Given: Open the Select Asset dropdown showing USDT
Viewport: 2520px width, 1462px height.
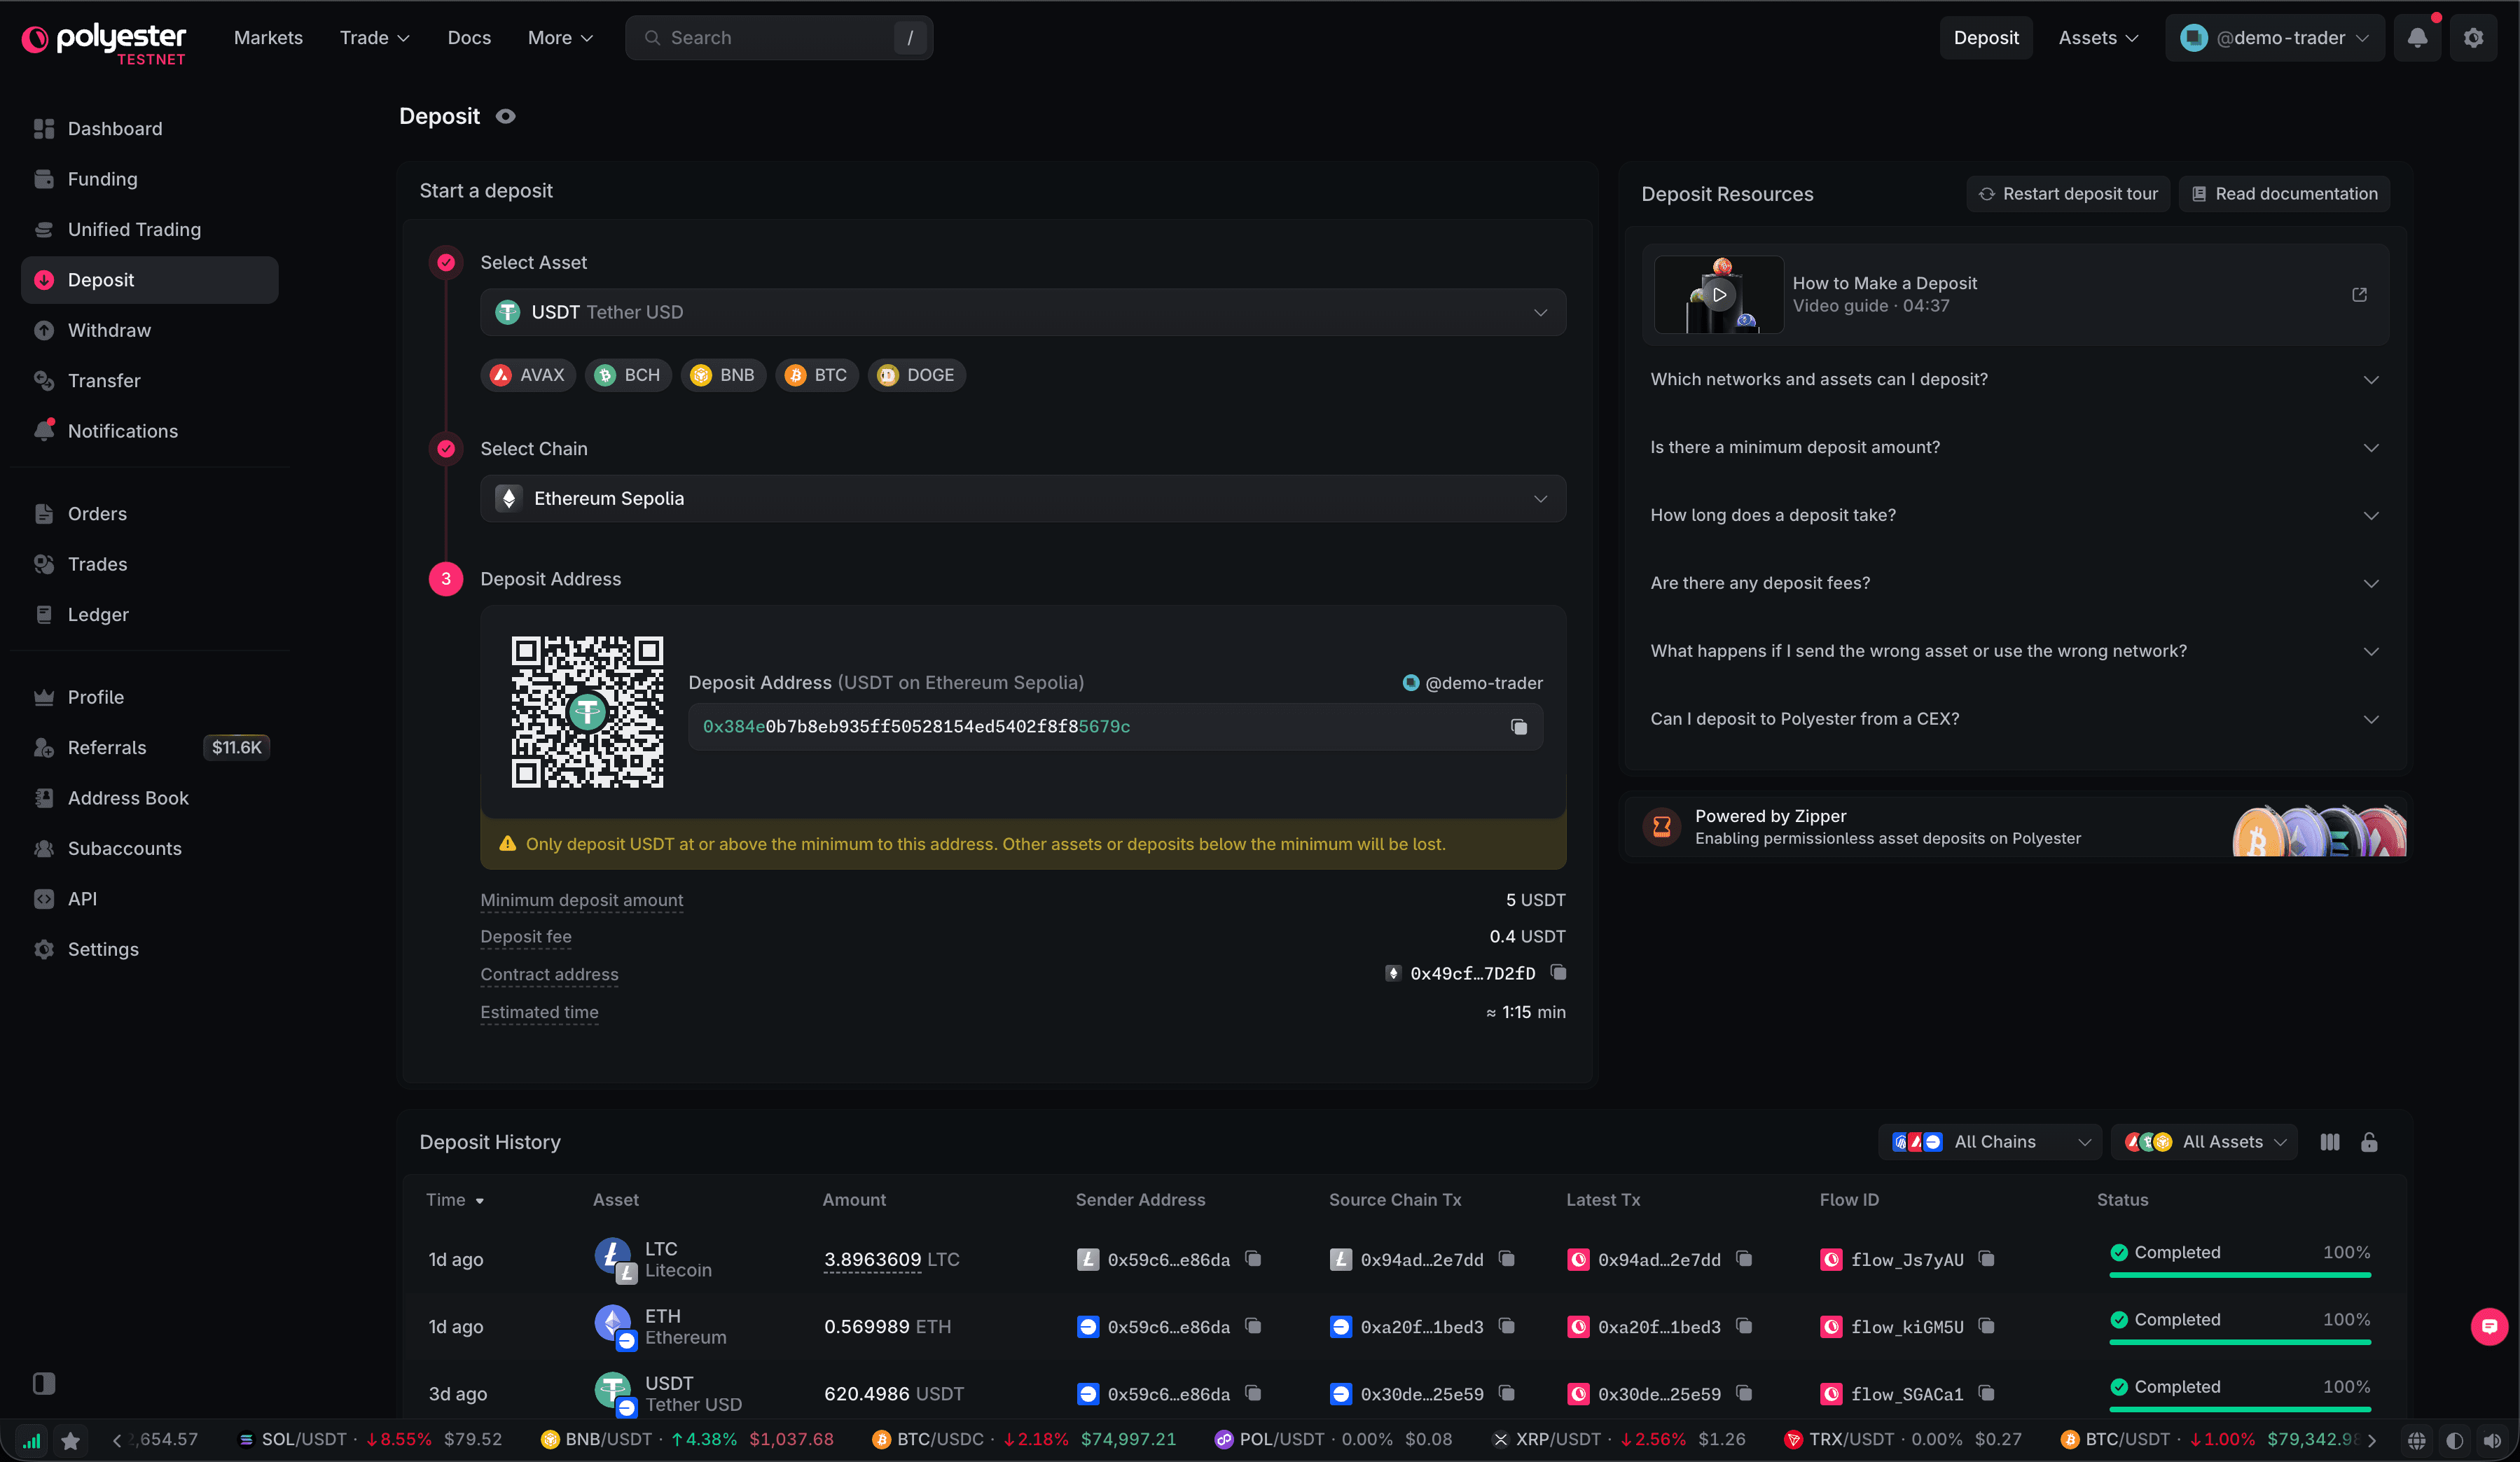Looking at the screenshot, I should point(1022,313).
